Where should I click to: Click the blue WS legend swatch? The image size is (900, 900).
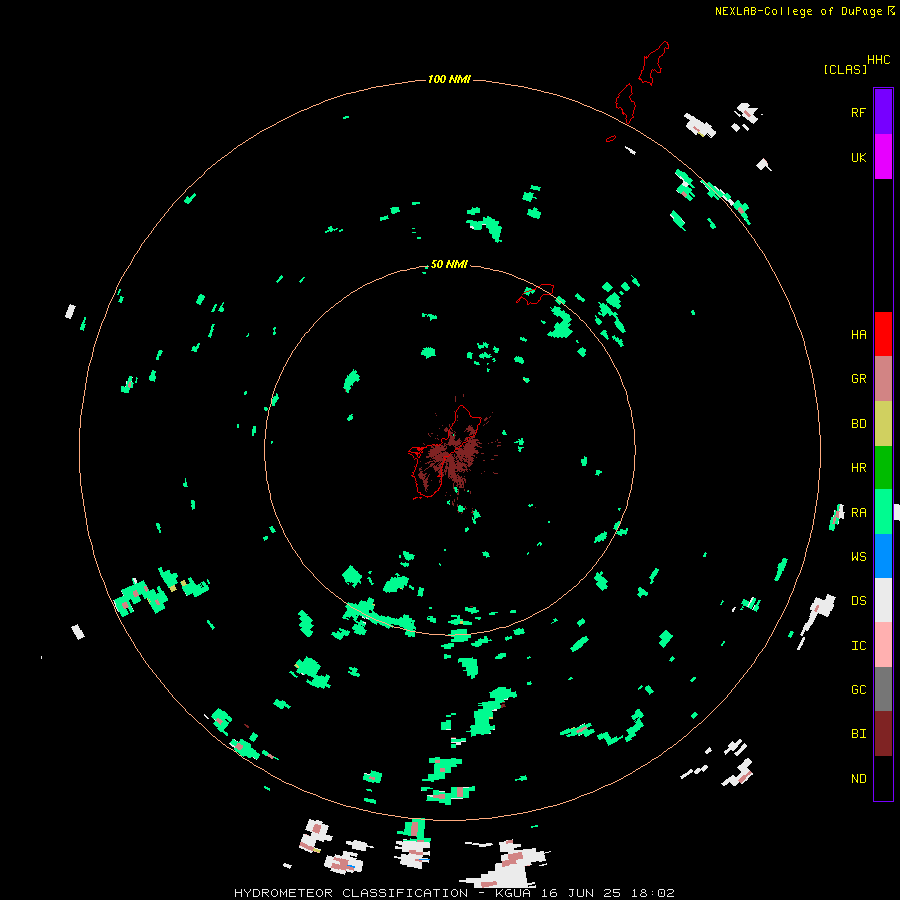pyautogui.click(x=883, y=556)
